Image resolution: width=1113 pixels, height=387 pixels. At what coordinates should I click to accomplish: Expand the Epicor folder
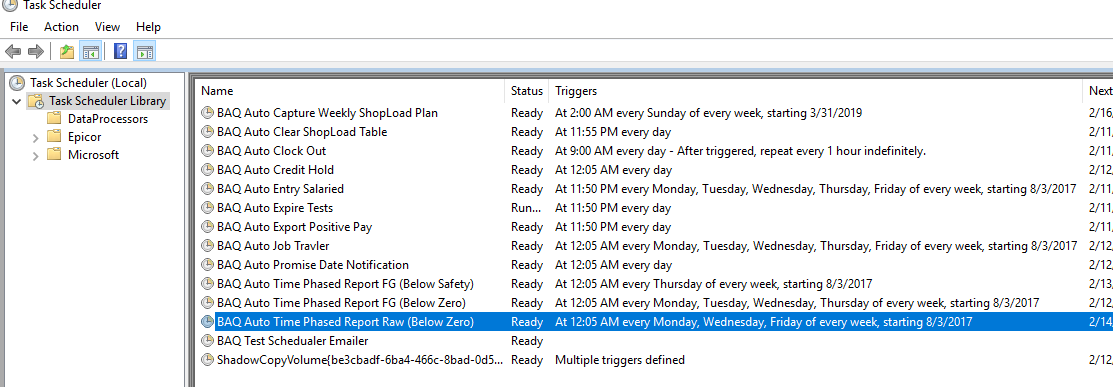pyautogui.click(x=35, y=137)
